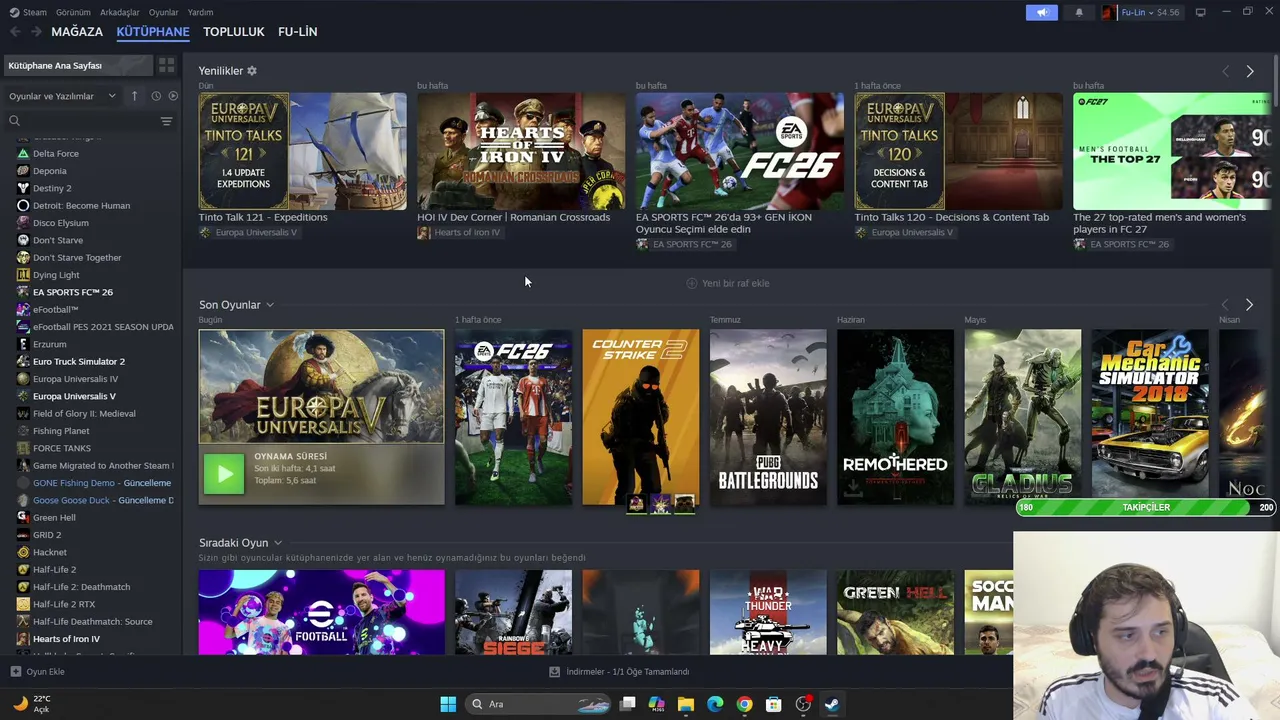
Task: Switch to the MAĞAZA tab
Action: [77, 32]
